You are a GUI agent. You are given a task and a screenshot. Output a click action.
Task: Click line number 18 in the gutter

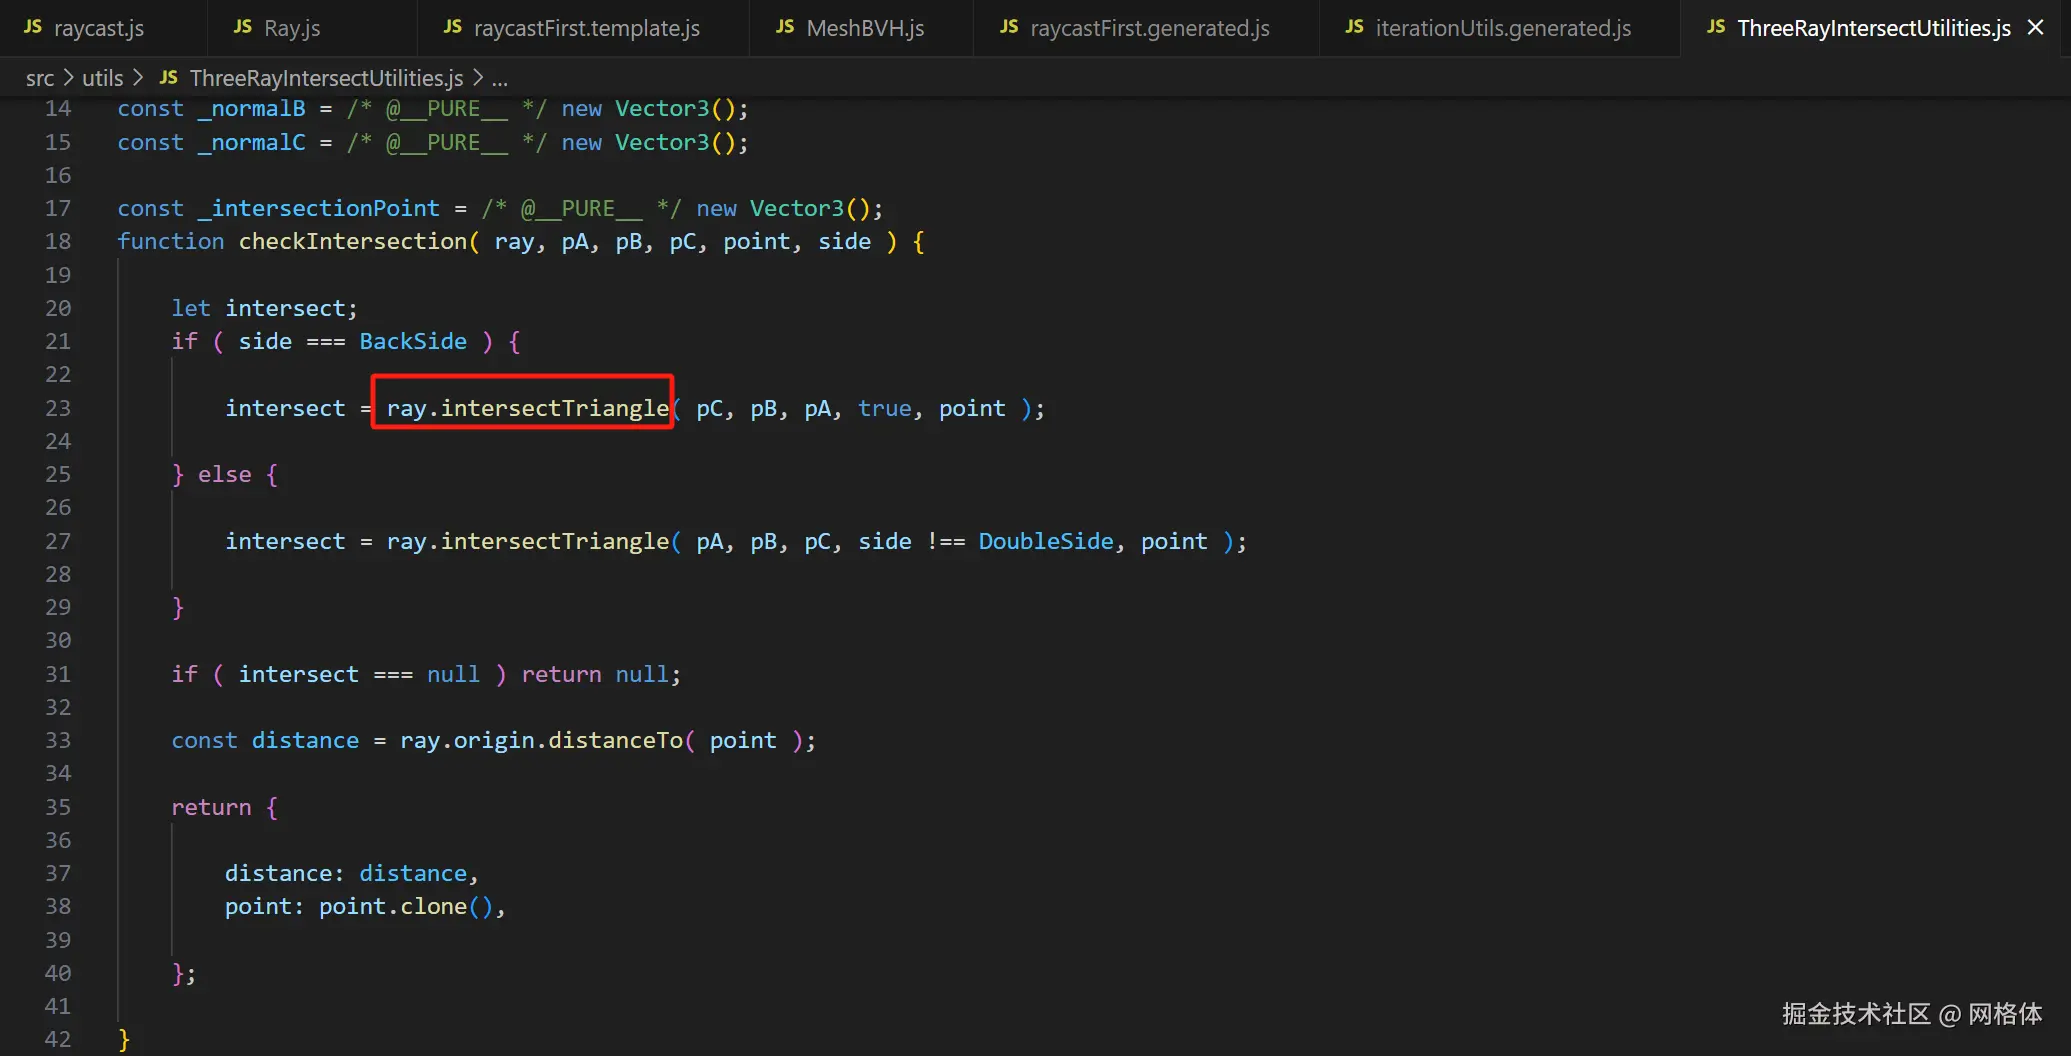pos(58,241)
